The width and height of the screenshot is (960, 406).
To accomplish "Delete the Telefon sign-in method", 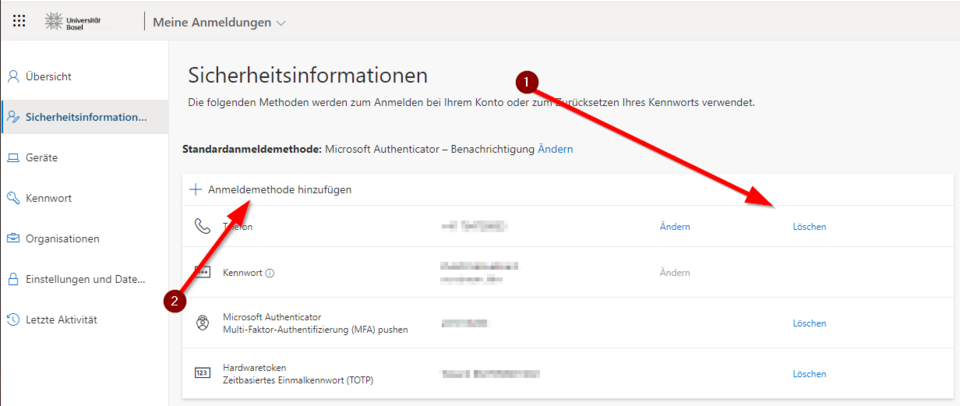I will 809,227.
